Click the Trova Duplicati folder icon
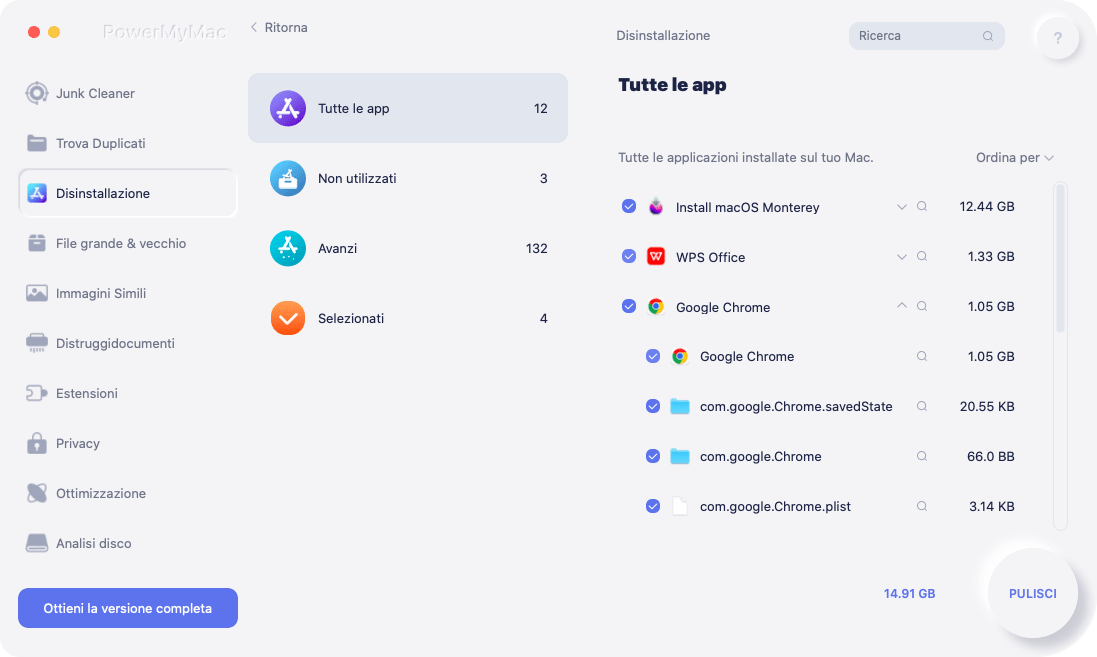The image size is (1097, 657). tap(37, 143)
